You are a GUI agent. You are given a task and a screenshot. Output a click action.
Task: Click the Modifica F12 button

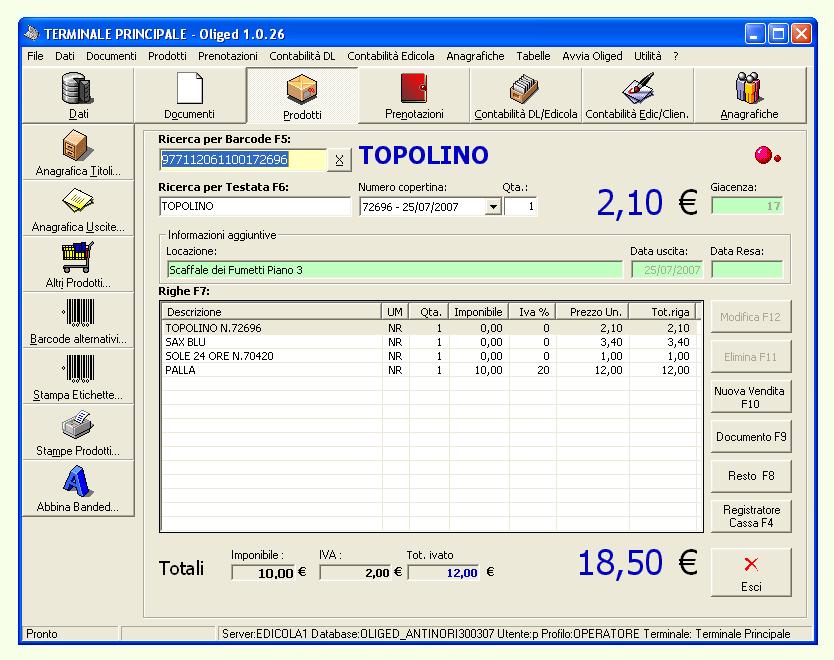click(750, 317)
